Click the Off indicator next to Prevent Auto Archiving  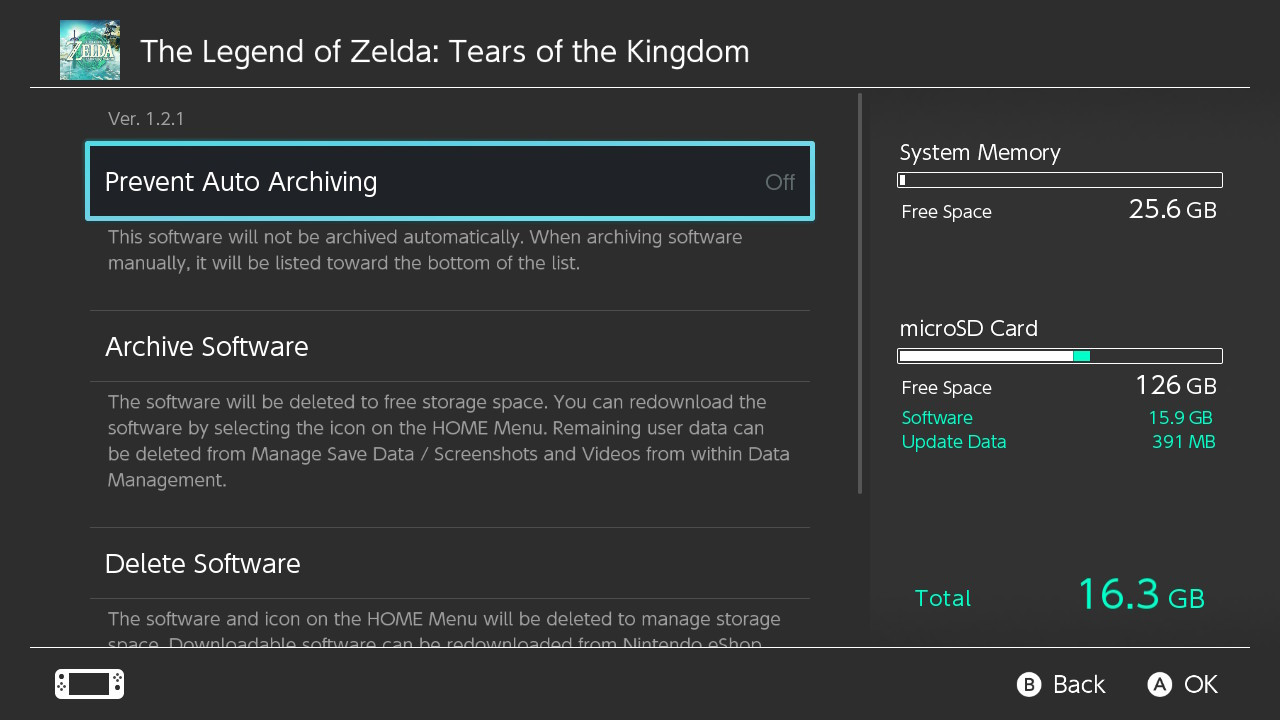pyautogui.click(x=779, y=181)
